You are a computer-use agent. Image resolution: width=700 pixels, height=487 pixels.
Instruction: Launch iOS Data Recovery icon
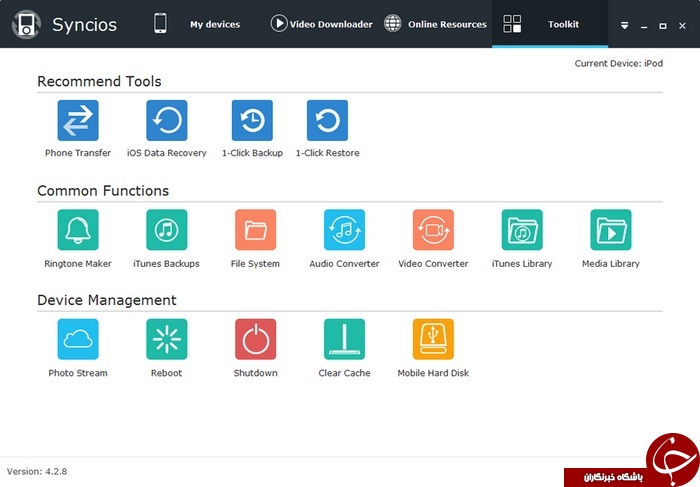(167, 120)
